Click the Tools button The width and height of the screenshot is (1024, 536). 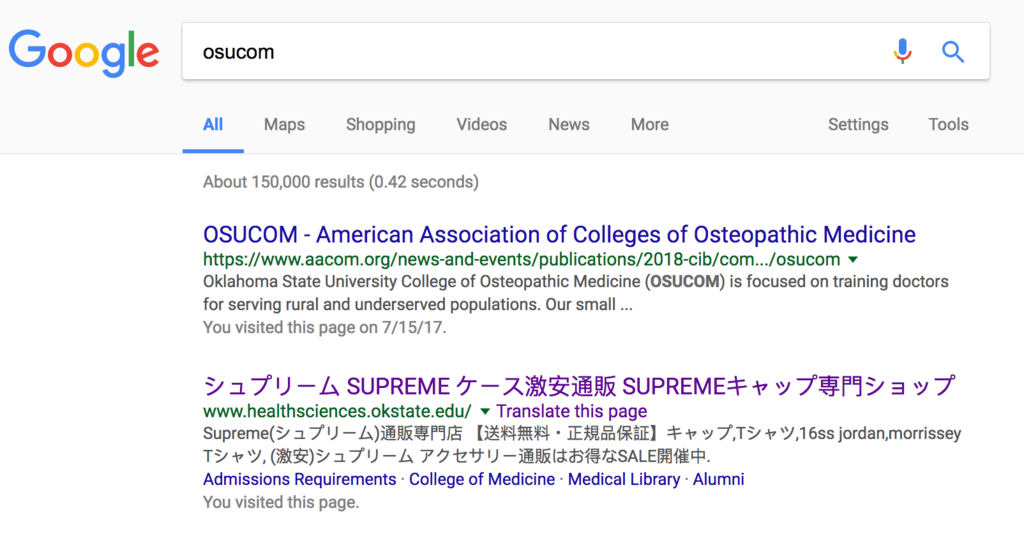click(948, 125)
